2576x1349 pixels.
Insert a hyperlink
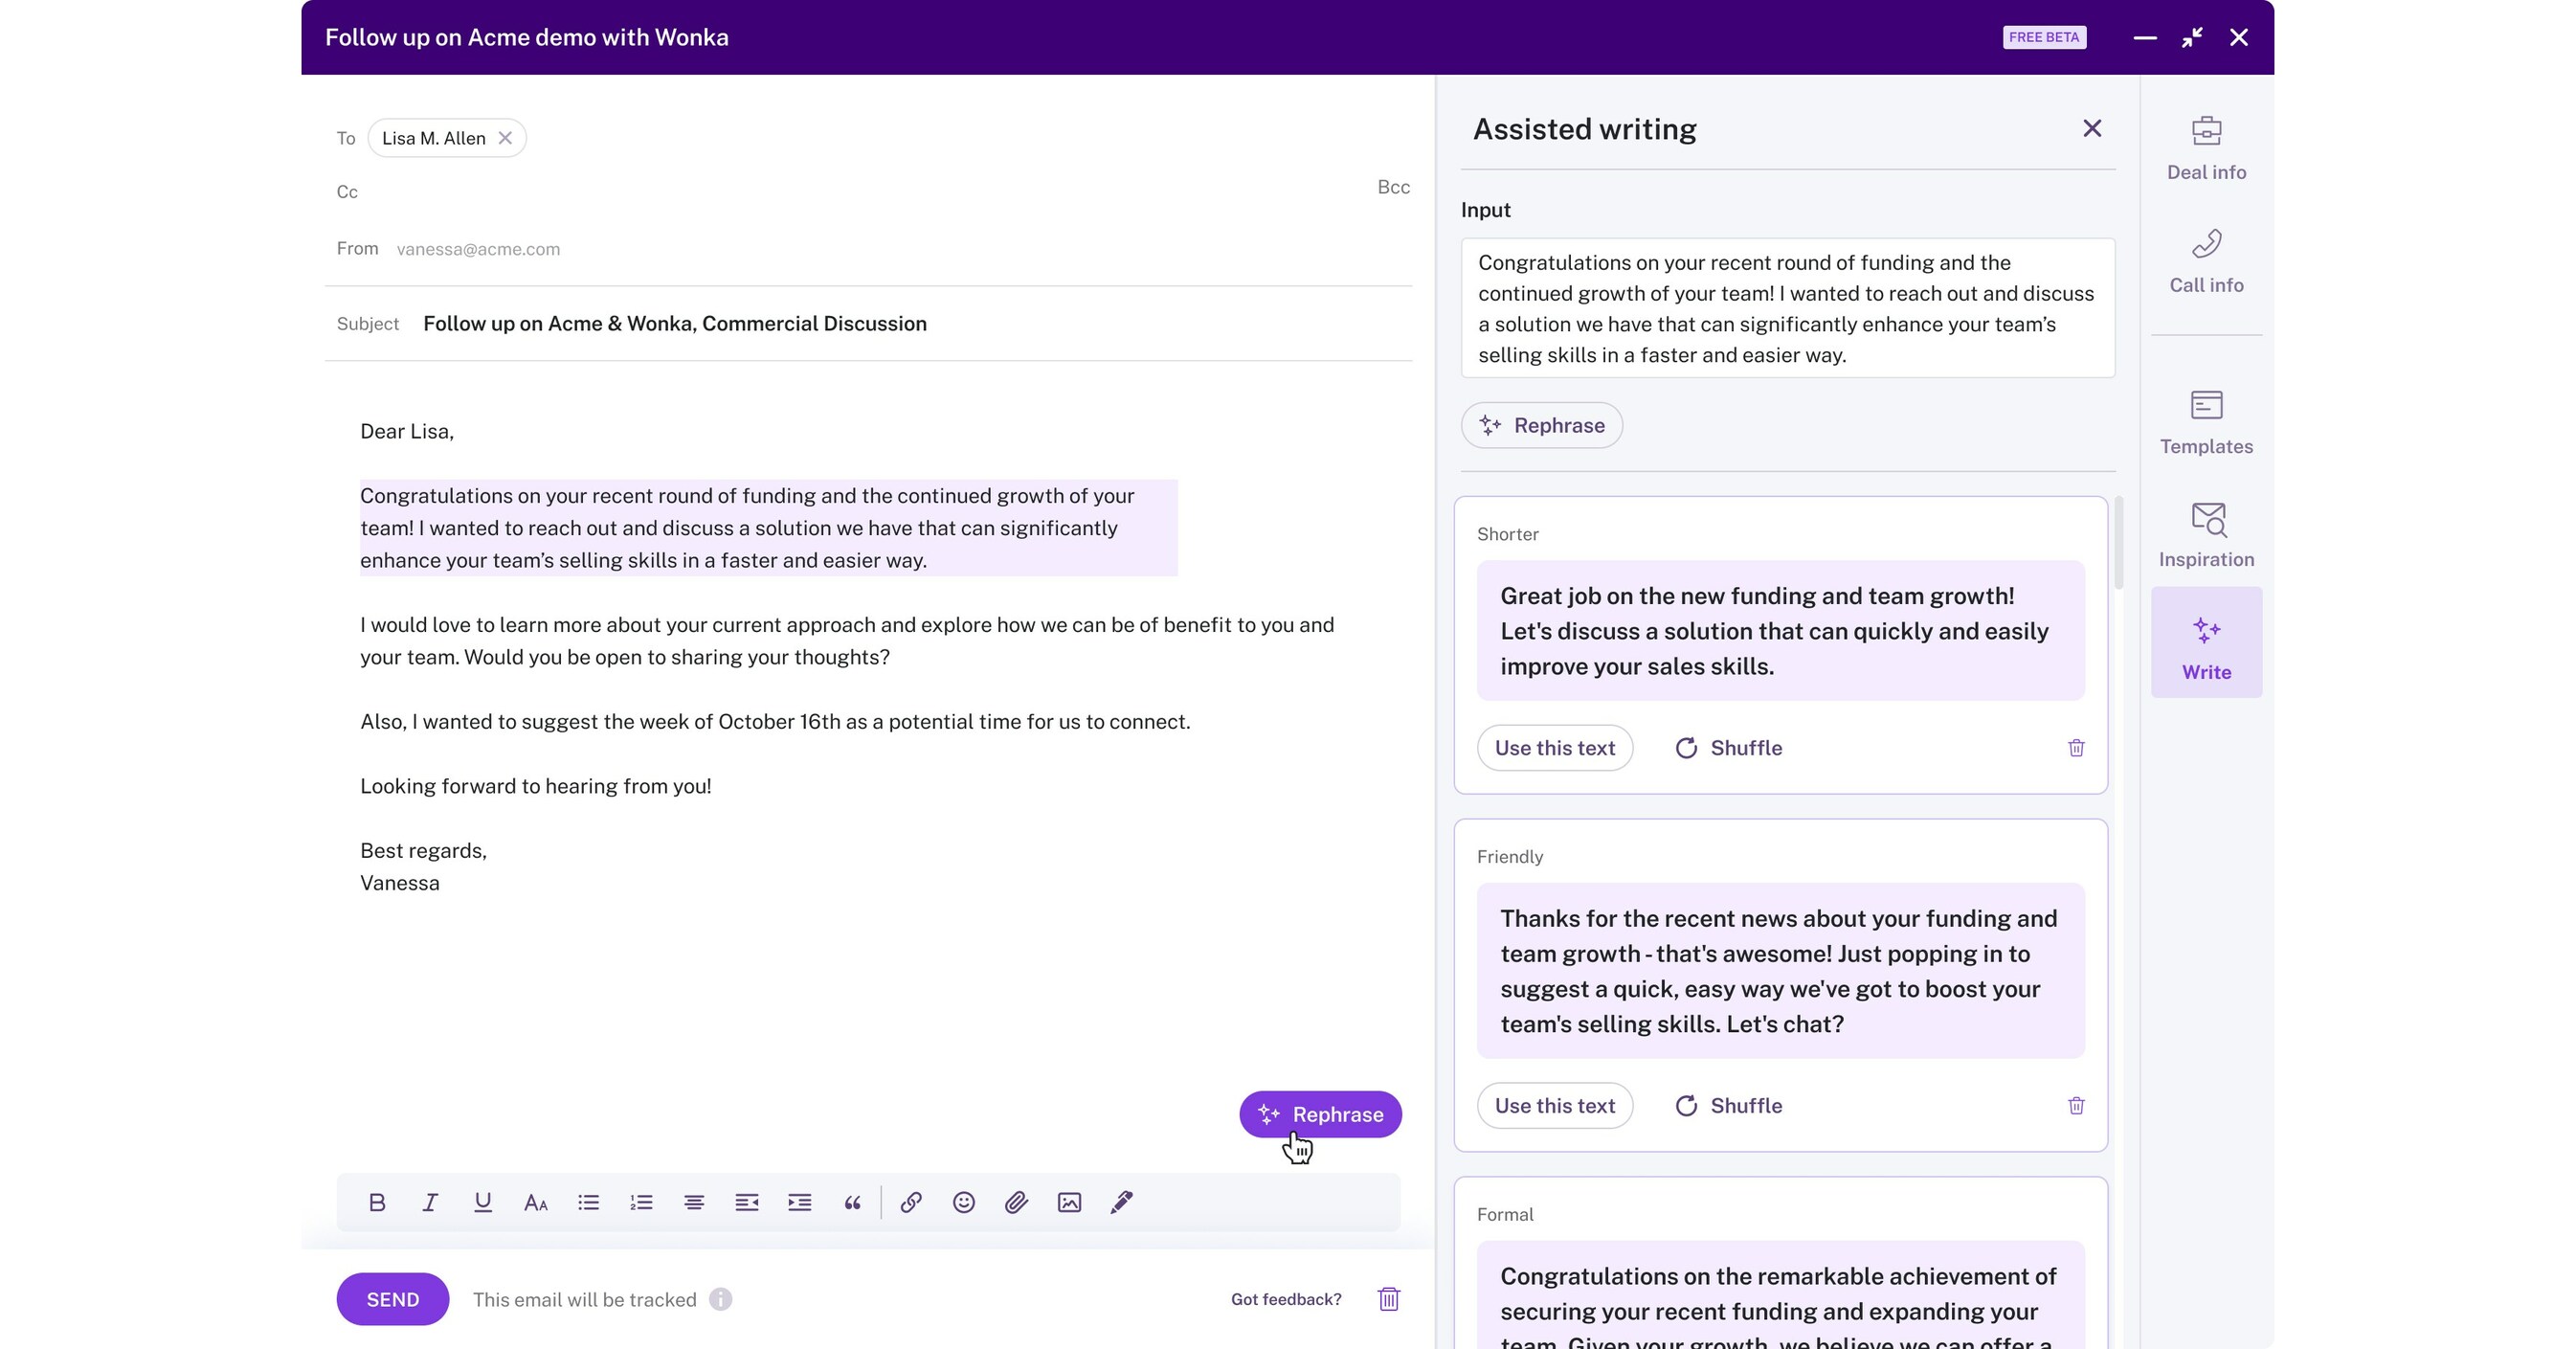click(911, 1202)
